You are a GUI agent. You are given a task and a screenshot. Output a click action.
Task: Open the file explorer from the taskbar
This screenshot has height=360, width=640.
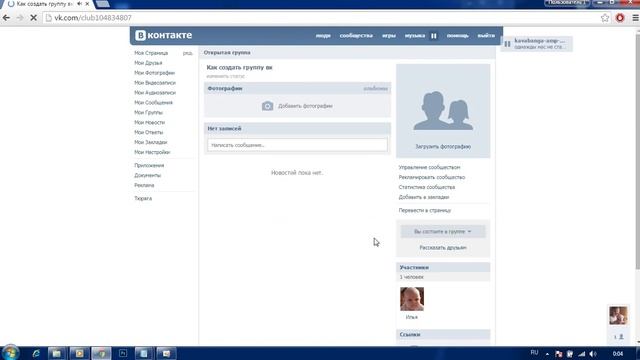(57, 353)
